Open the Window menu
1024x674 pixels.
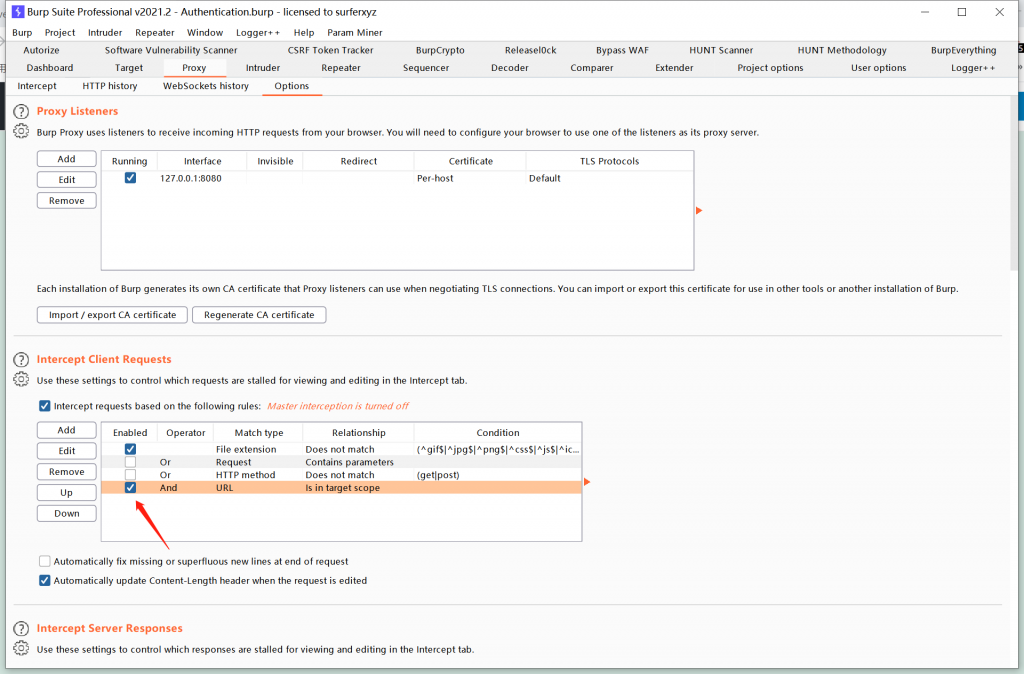point(205,33)
